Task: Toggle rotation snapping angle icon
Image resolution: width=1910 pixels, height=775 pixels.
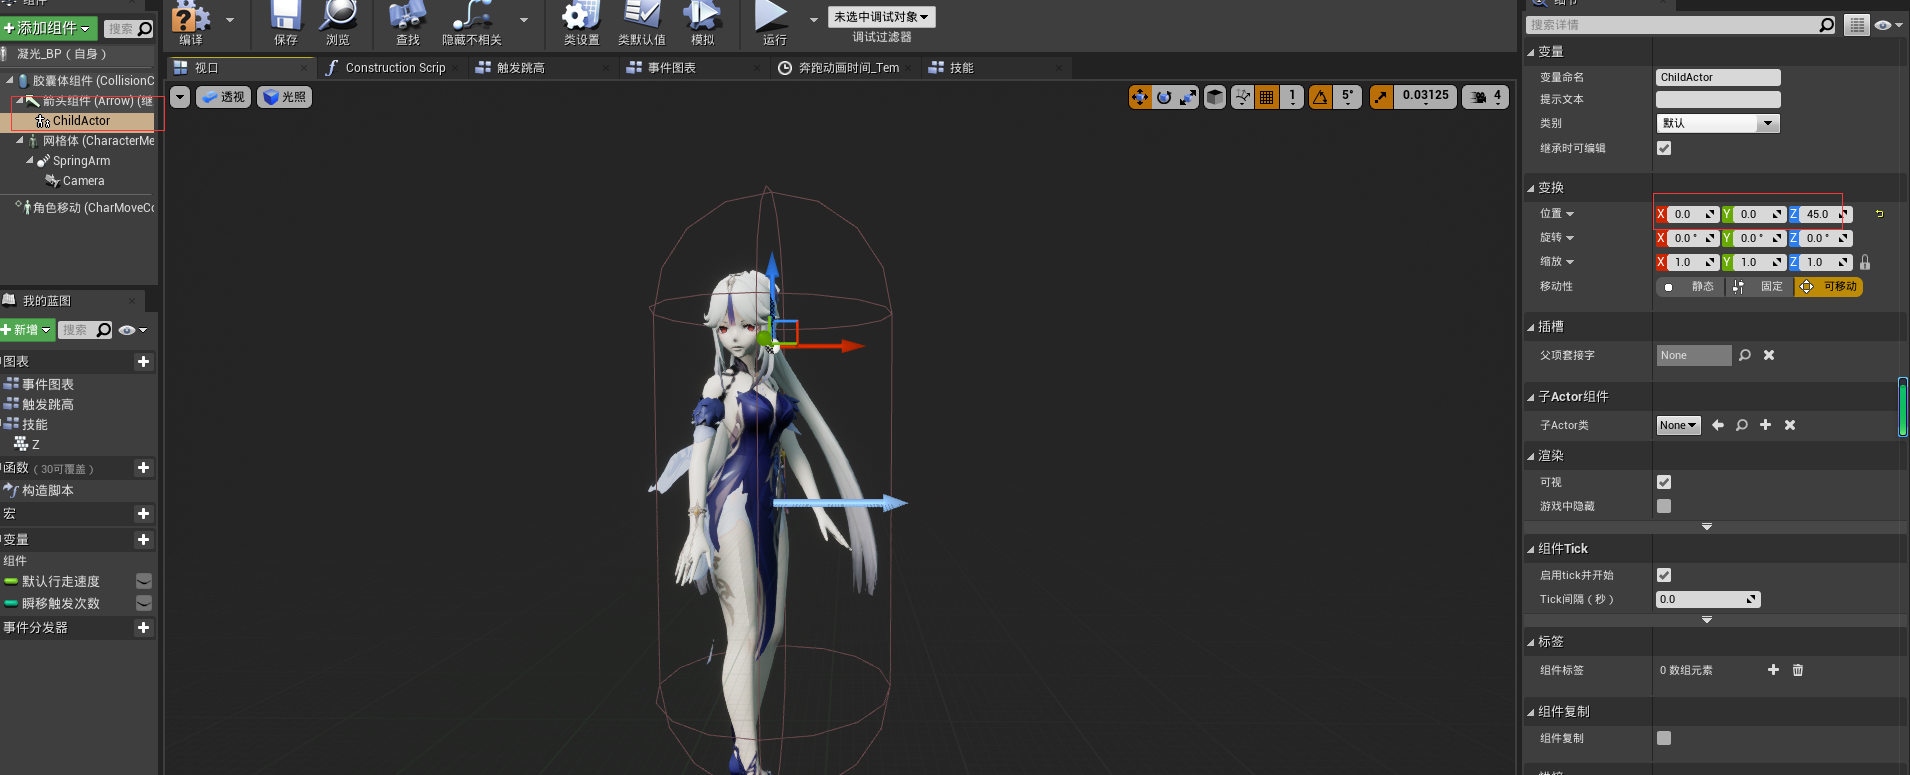Action: (1320, 97)
